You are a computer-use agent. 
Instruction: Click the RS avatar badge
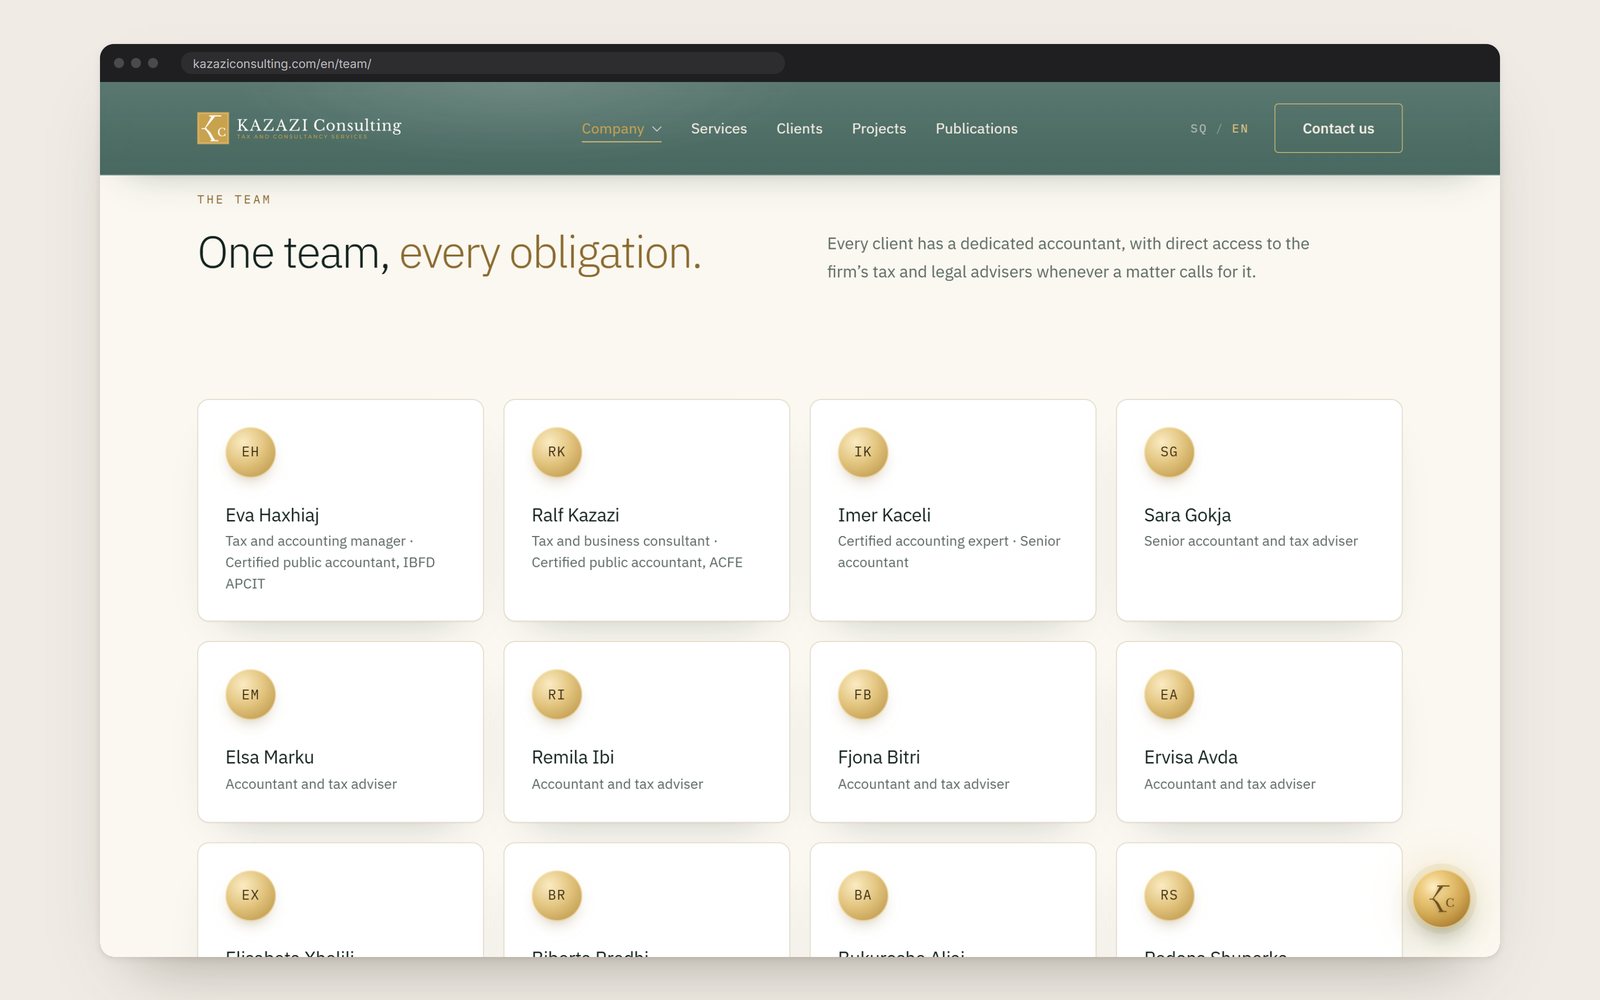coord(1169,895)
